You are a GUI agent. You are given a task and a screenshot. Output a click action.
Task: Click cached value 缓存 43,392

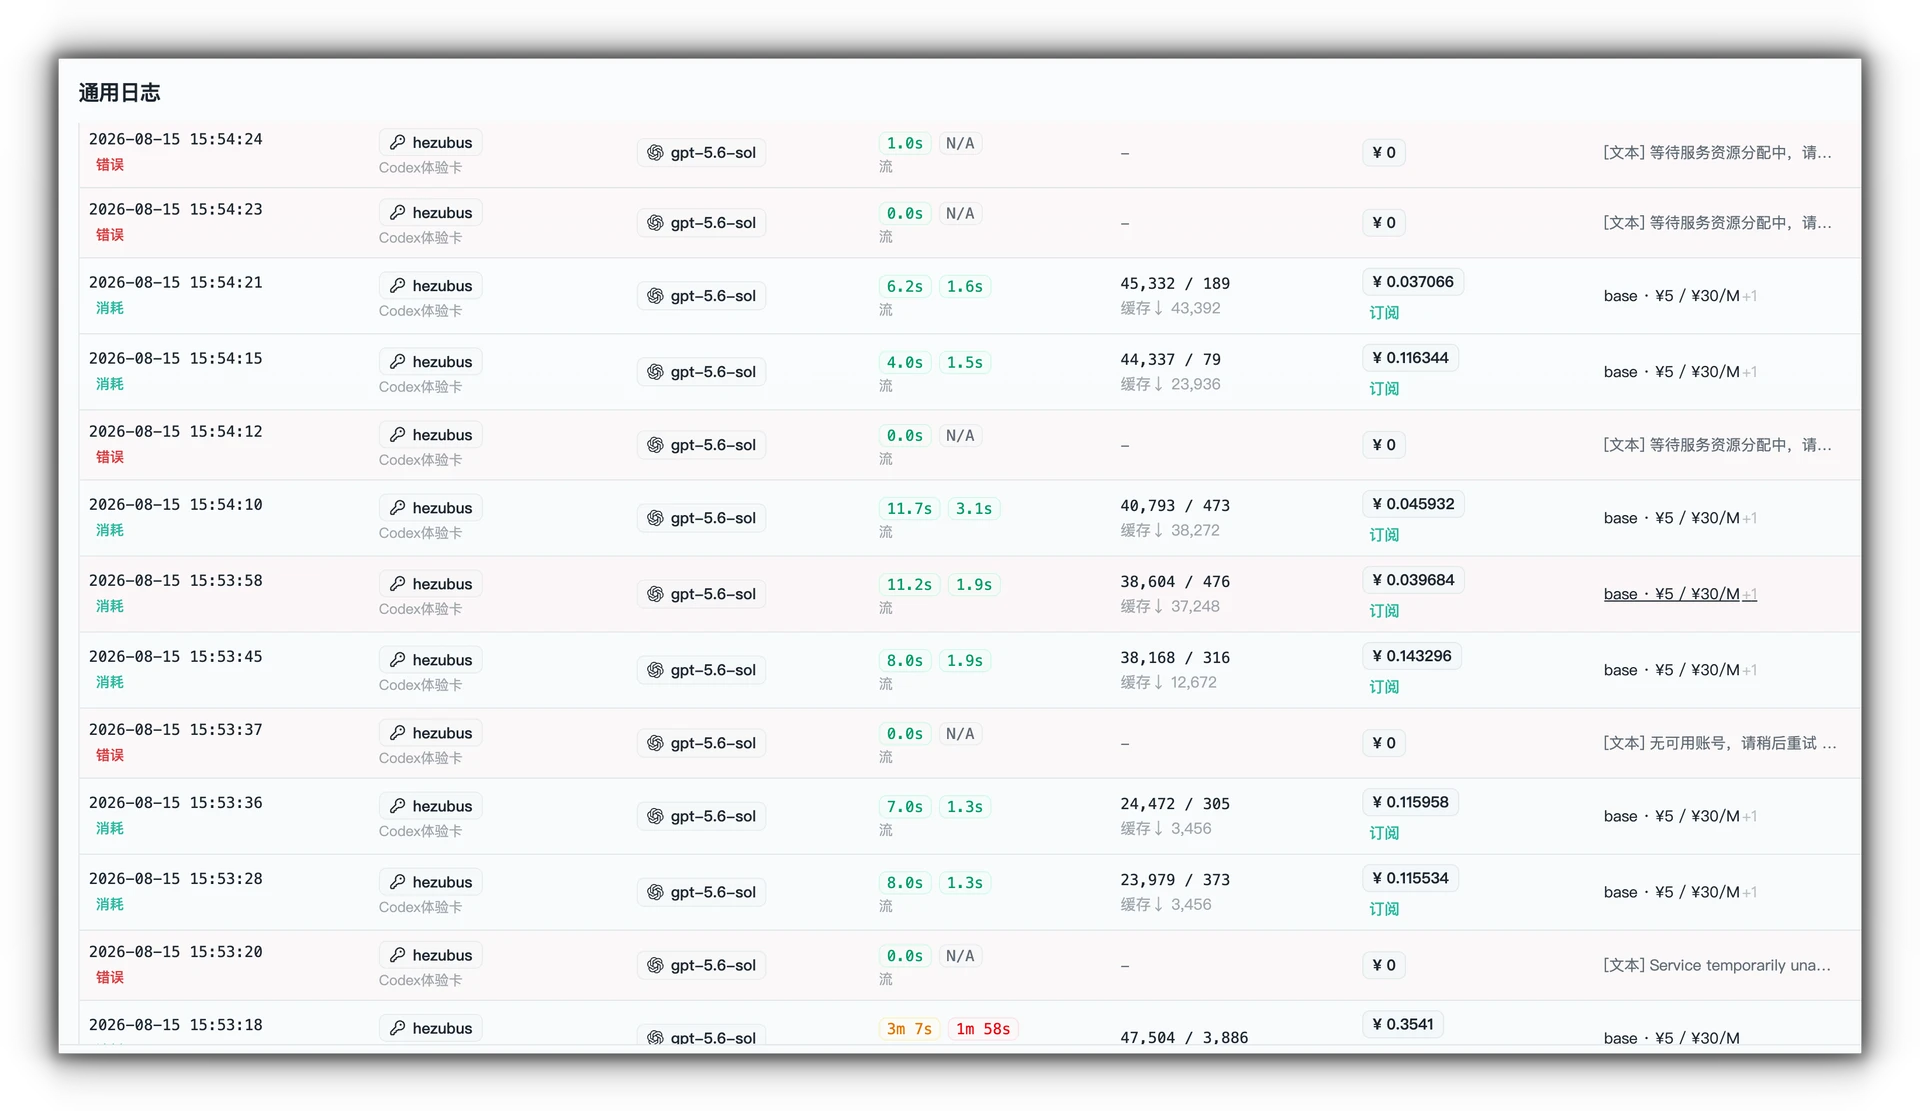point(1170,308)
